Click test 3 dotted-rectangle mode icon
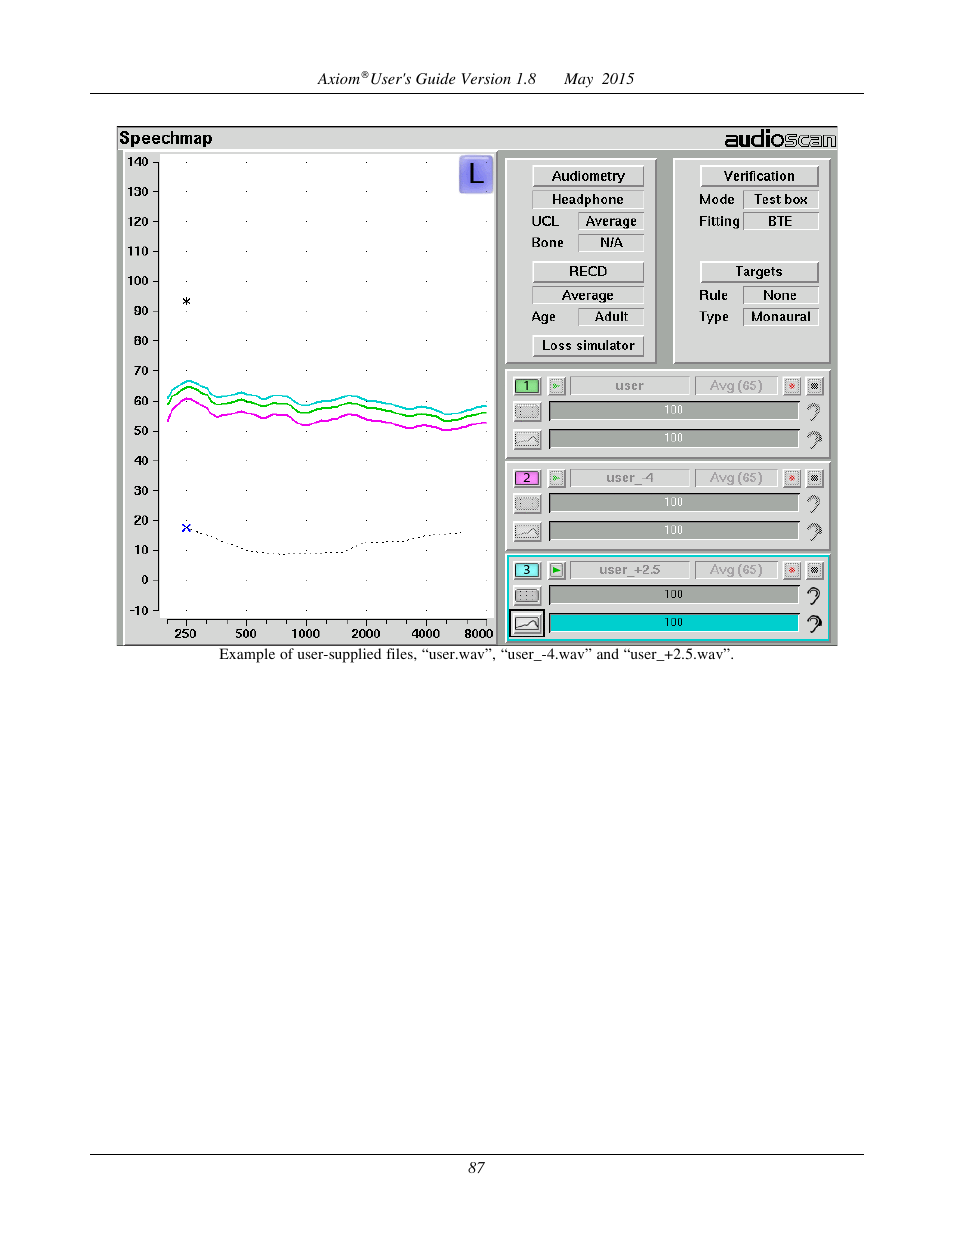Viewport: 954px width, 1235px height. click(527, 595)
